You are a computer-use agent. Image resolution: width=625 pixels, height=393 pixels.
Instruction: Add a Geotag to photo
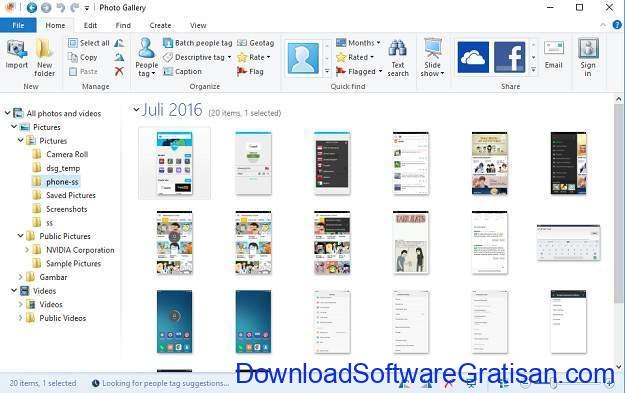click(256, 43)
